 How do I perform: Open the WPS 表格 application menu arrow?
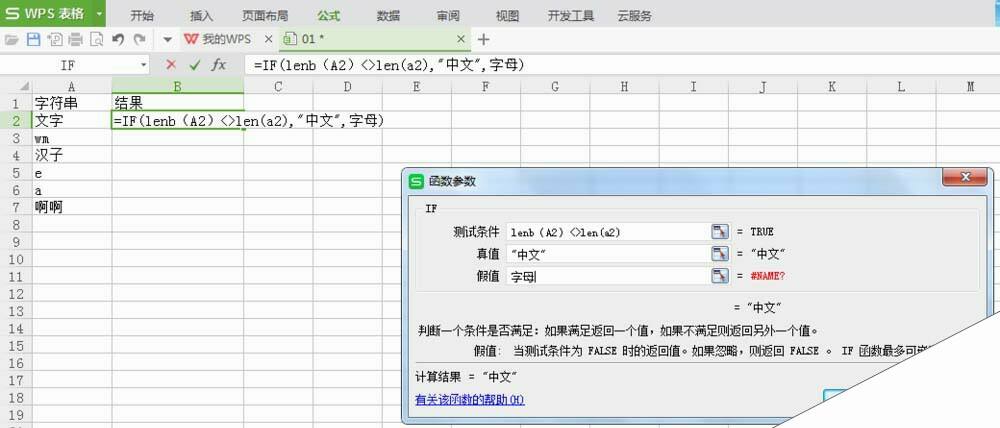click(99, 14)
